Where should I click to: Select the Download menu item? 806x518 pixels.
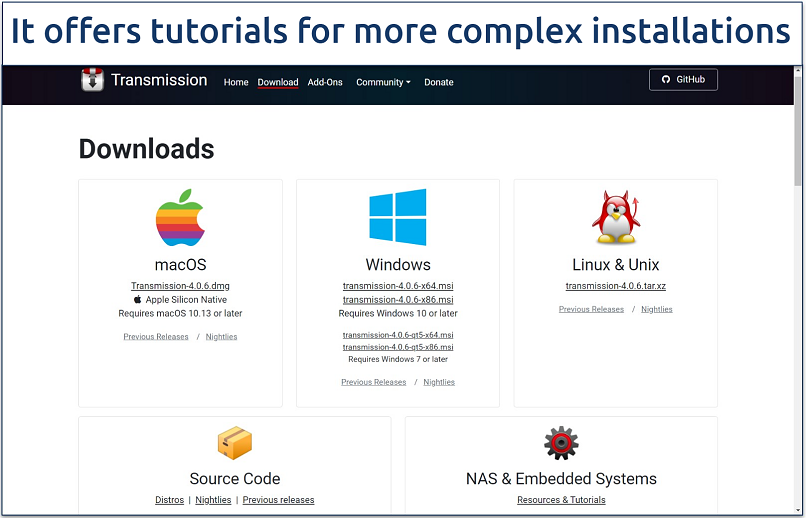pyautogui.click(x=278, y=82)
